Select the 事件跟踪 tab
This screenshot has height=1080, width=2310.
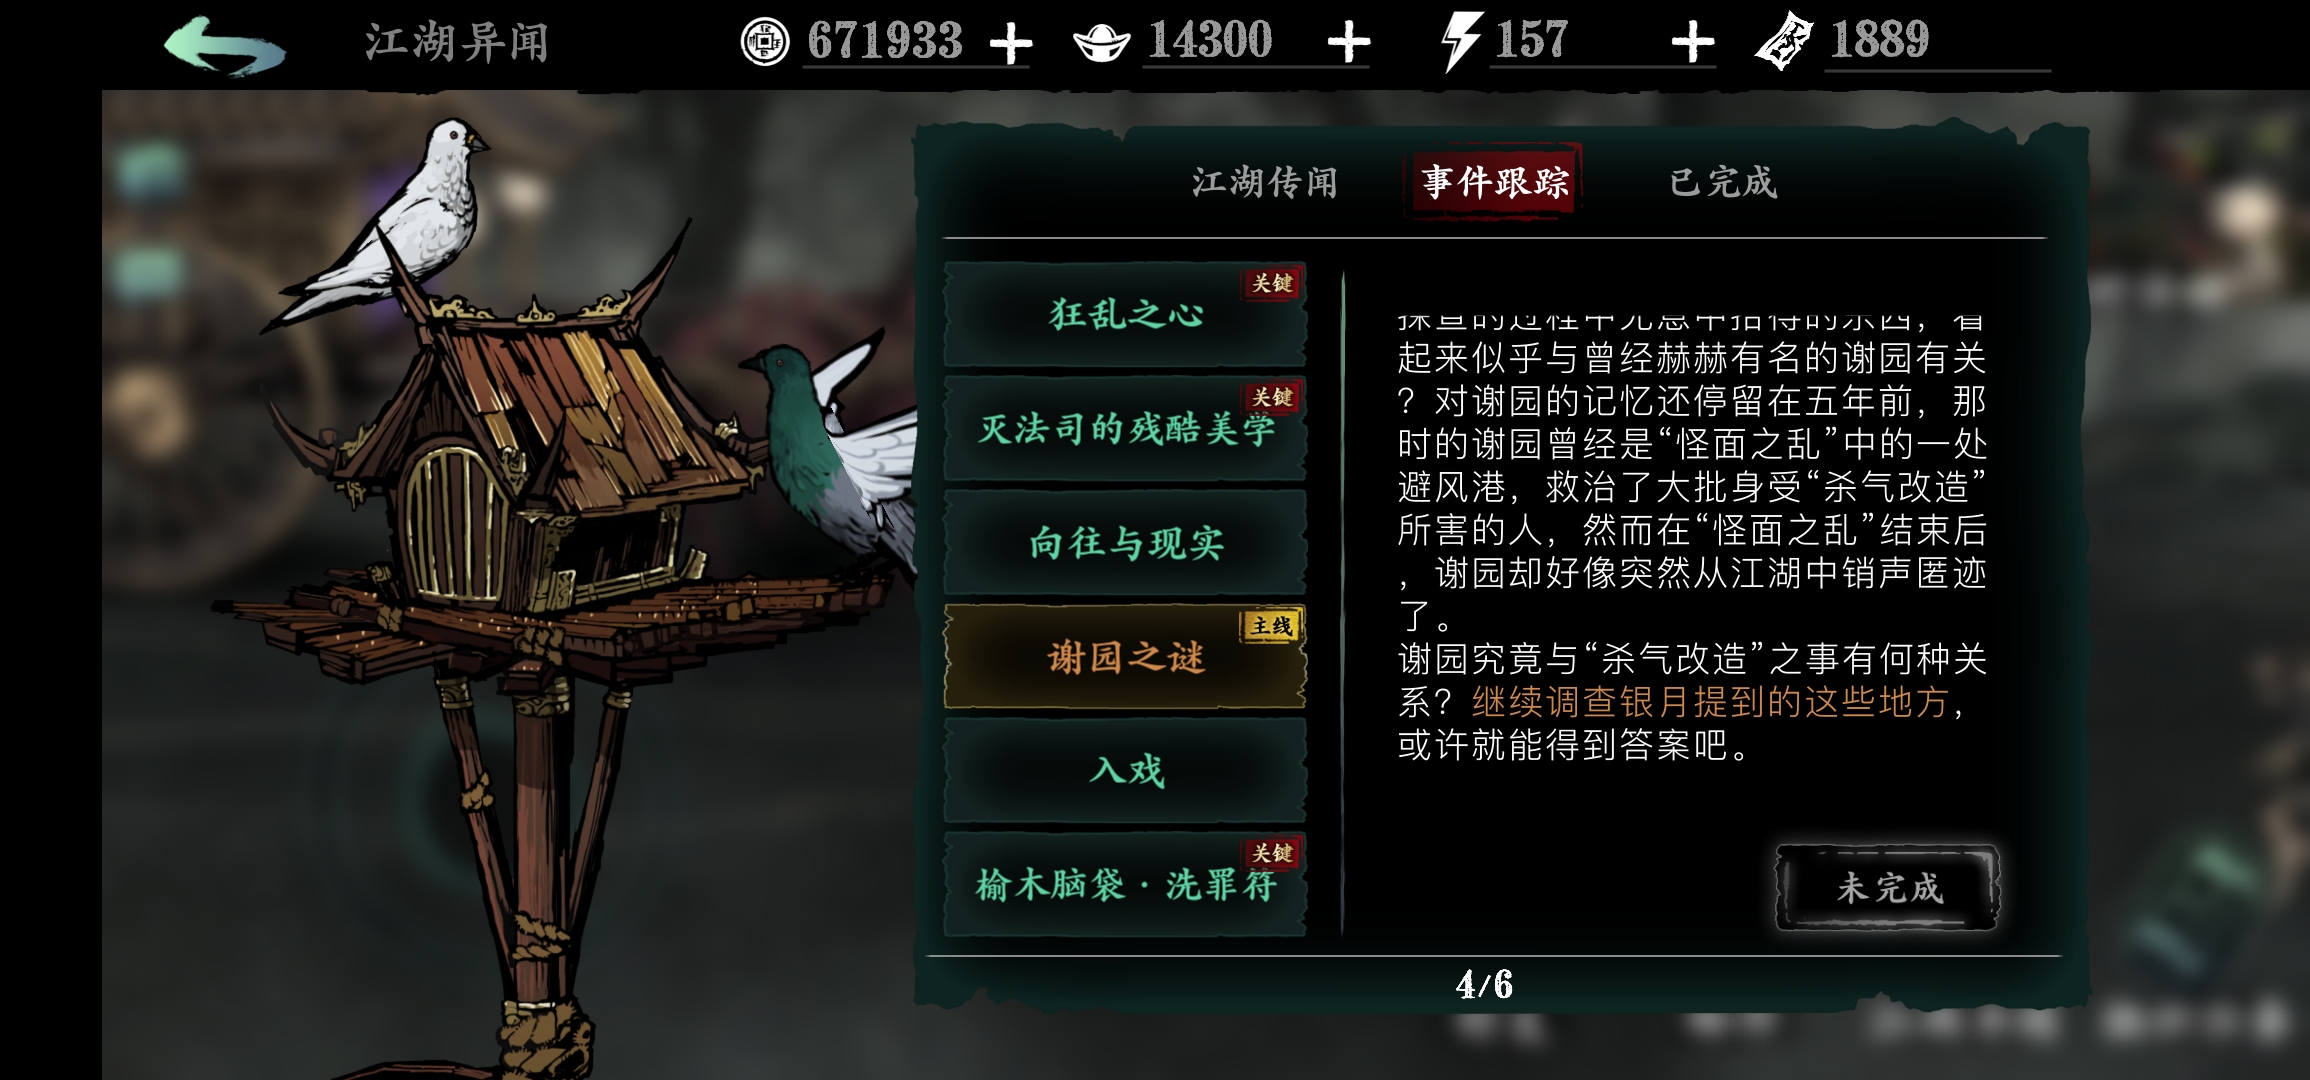[x=1495, y=182]
